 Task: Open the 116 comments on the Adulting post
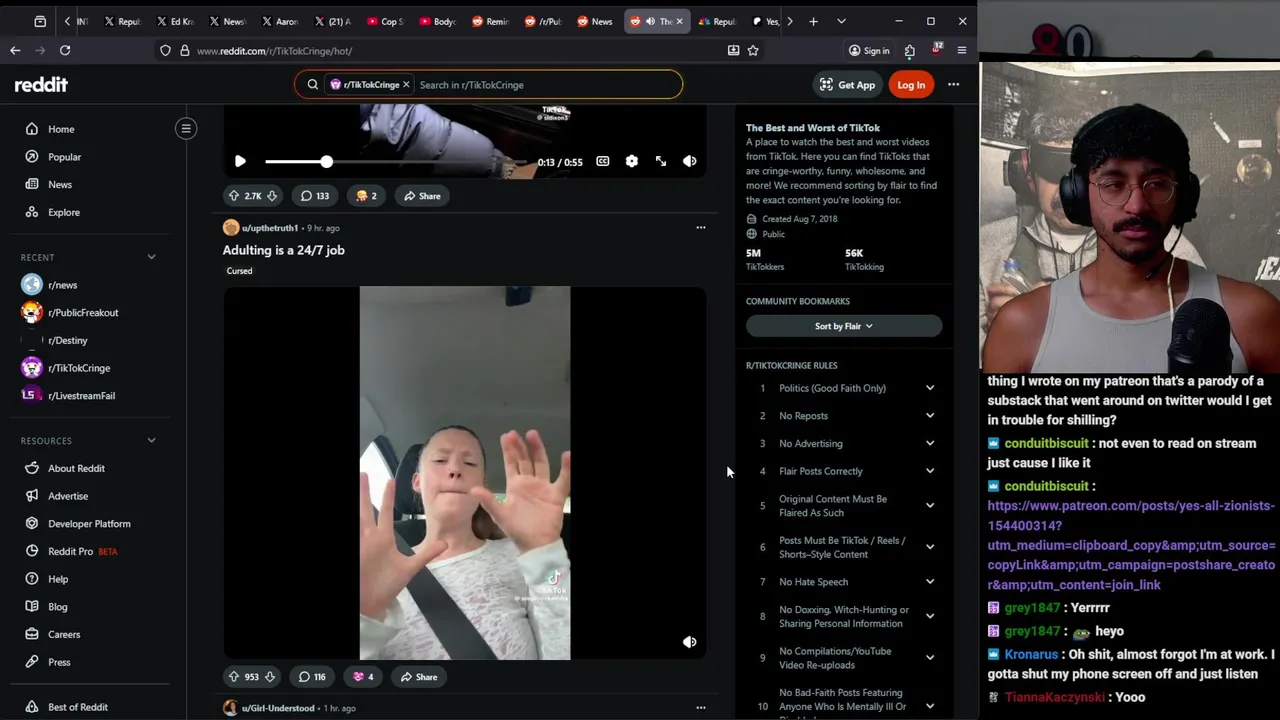(x=312, y=677)
